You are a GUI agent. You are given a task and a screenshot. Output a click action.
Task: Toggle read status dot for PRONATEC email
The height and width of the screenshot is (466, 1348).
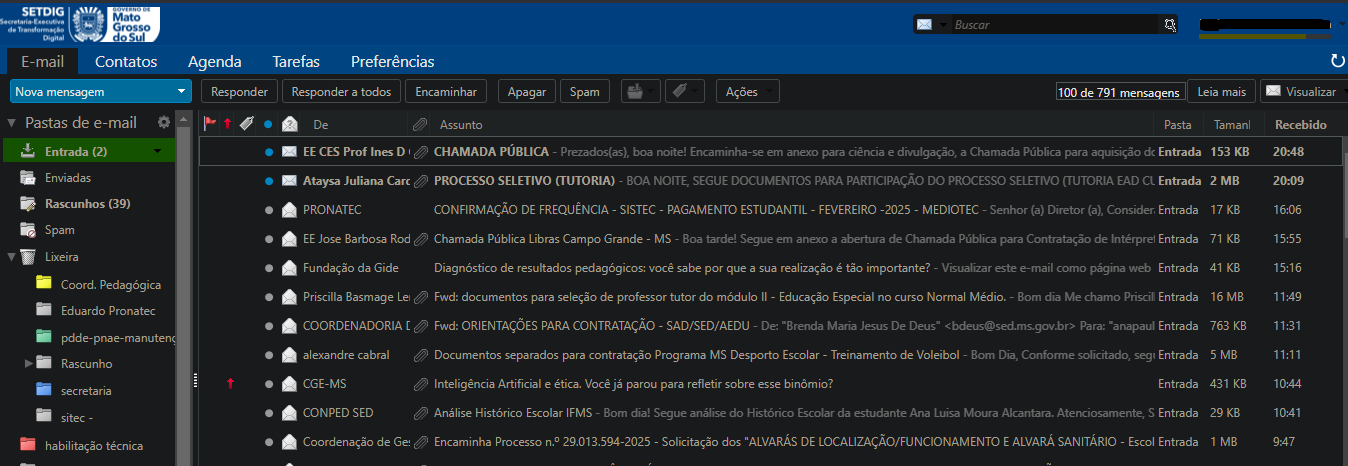tap(268, 210)
